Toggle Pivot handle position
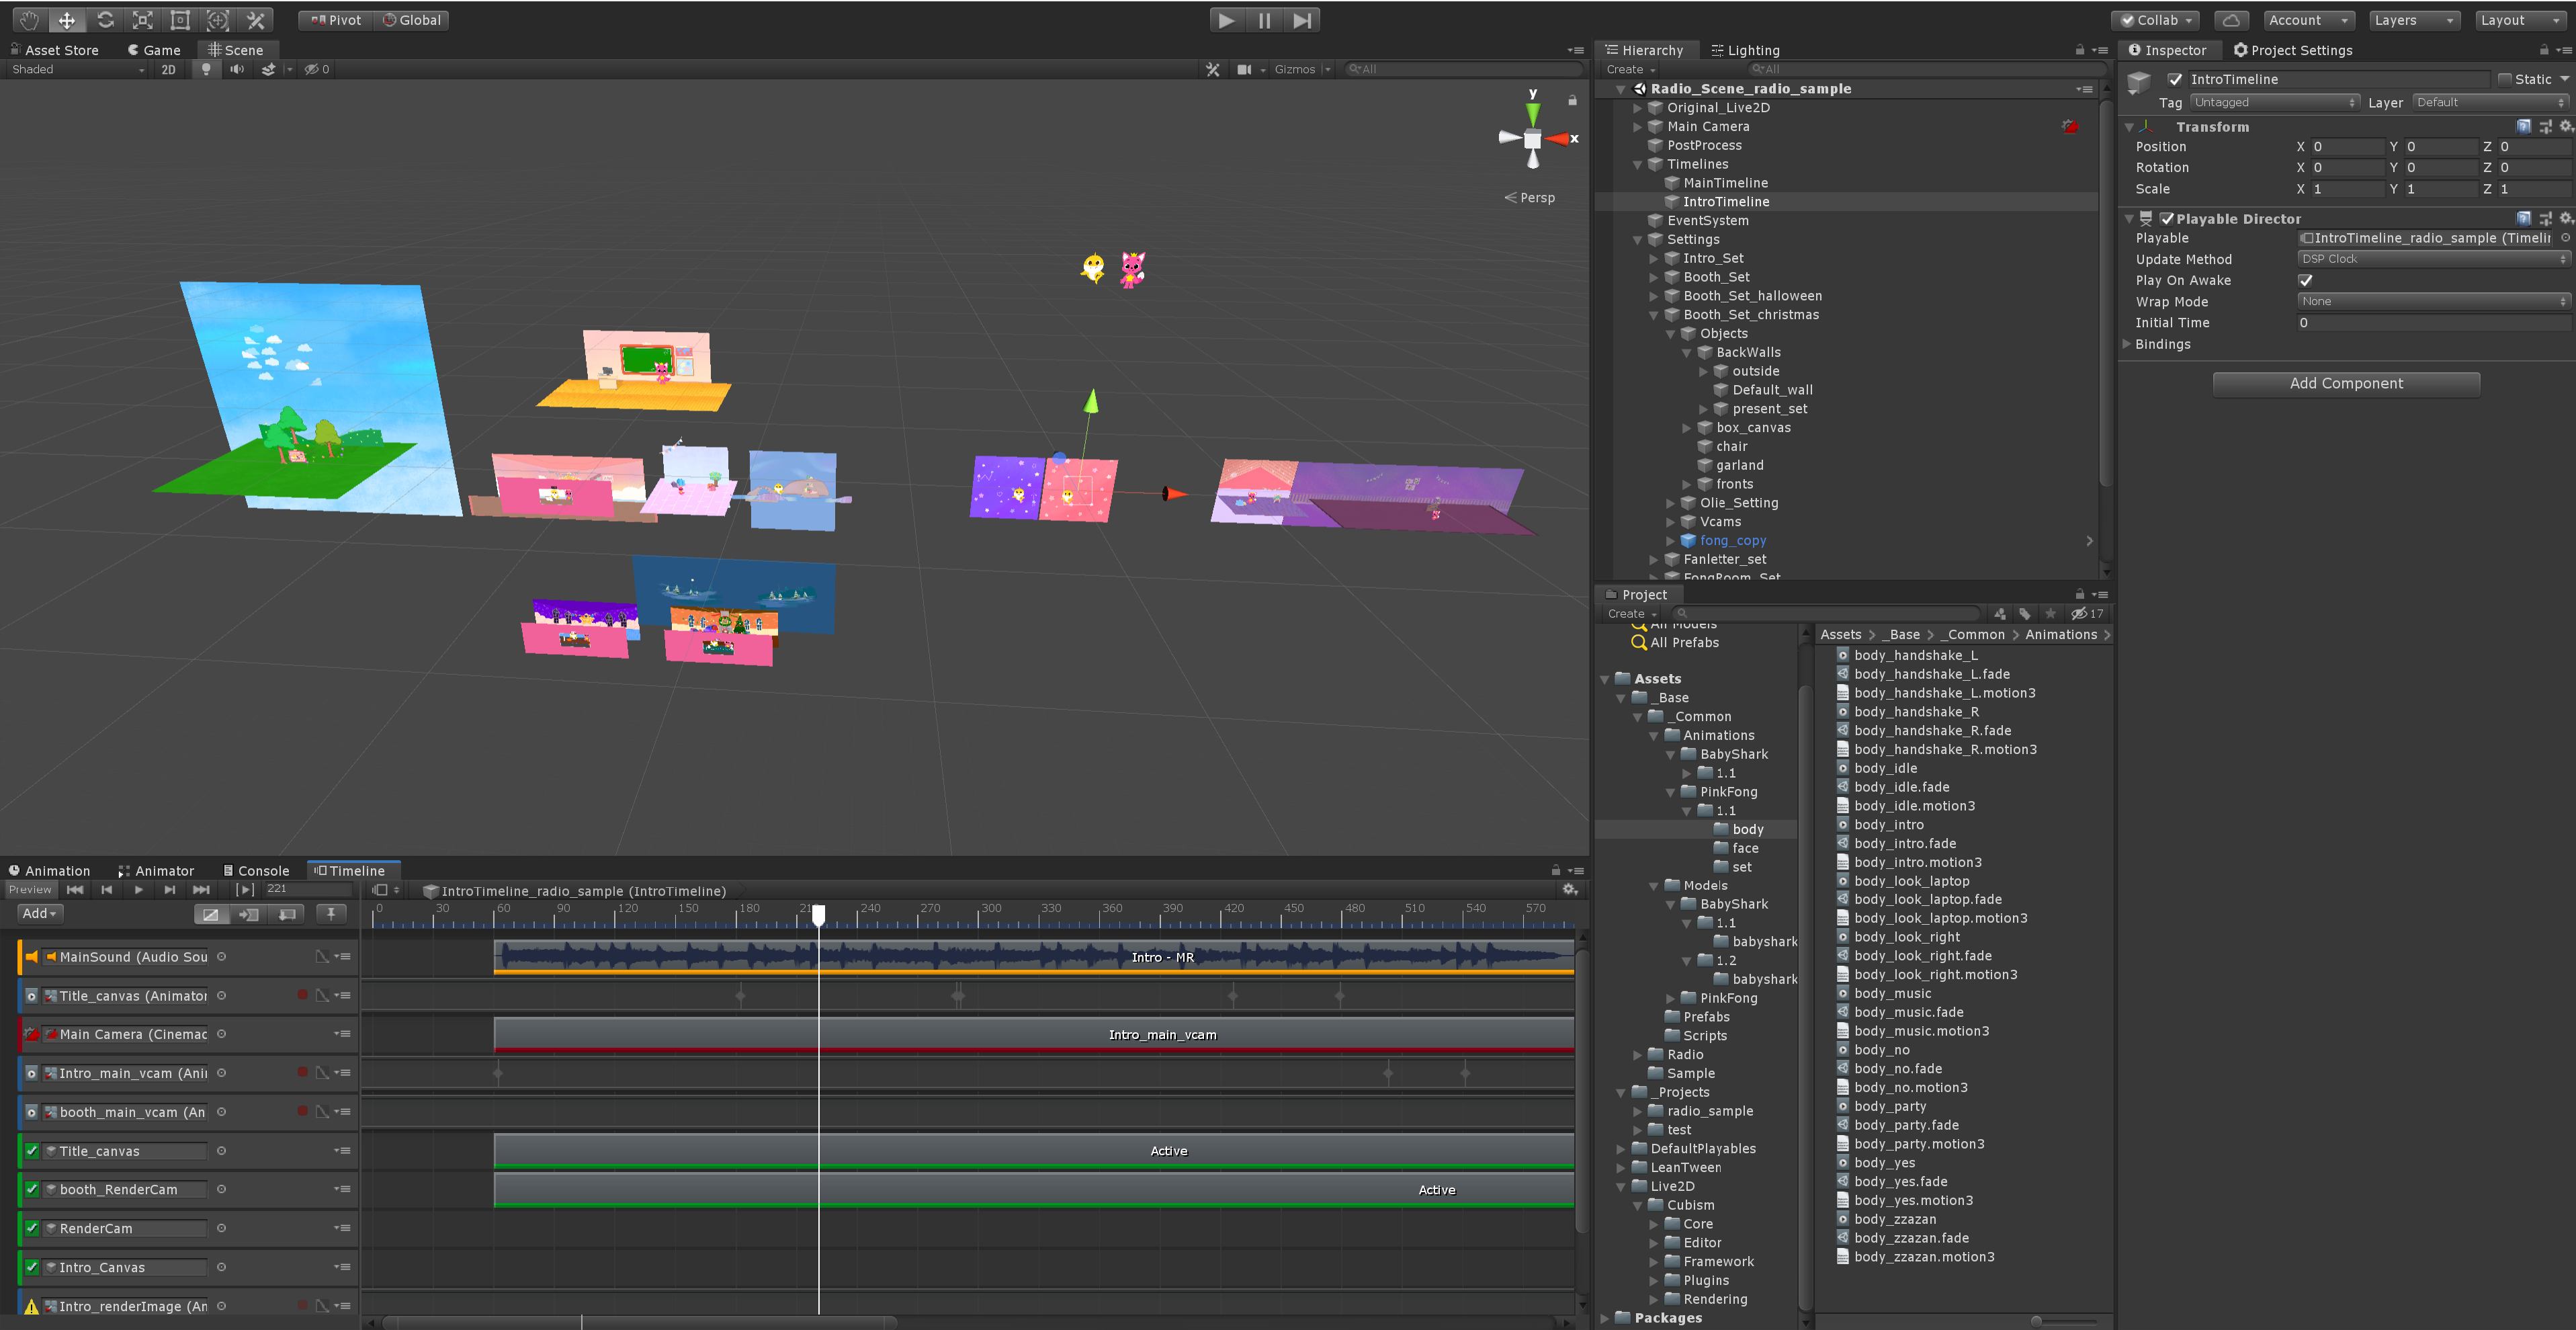The height and width of the screenshot is (1330, 2576). click(336, 20)
